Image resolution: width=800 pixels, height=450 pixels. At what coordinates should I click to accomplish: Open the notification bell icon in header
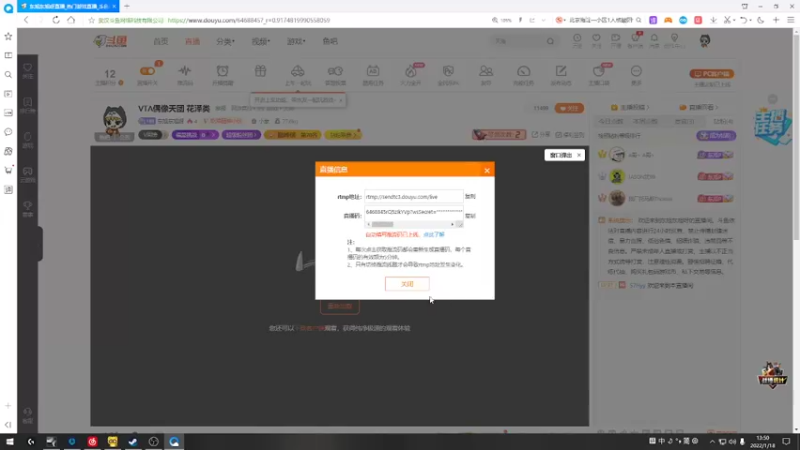(x=654, y=38)
